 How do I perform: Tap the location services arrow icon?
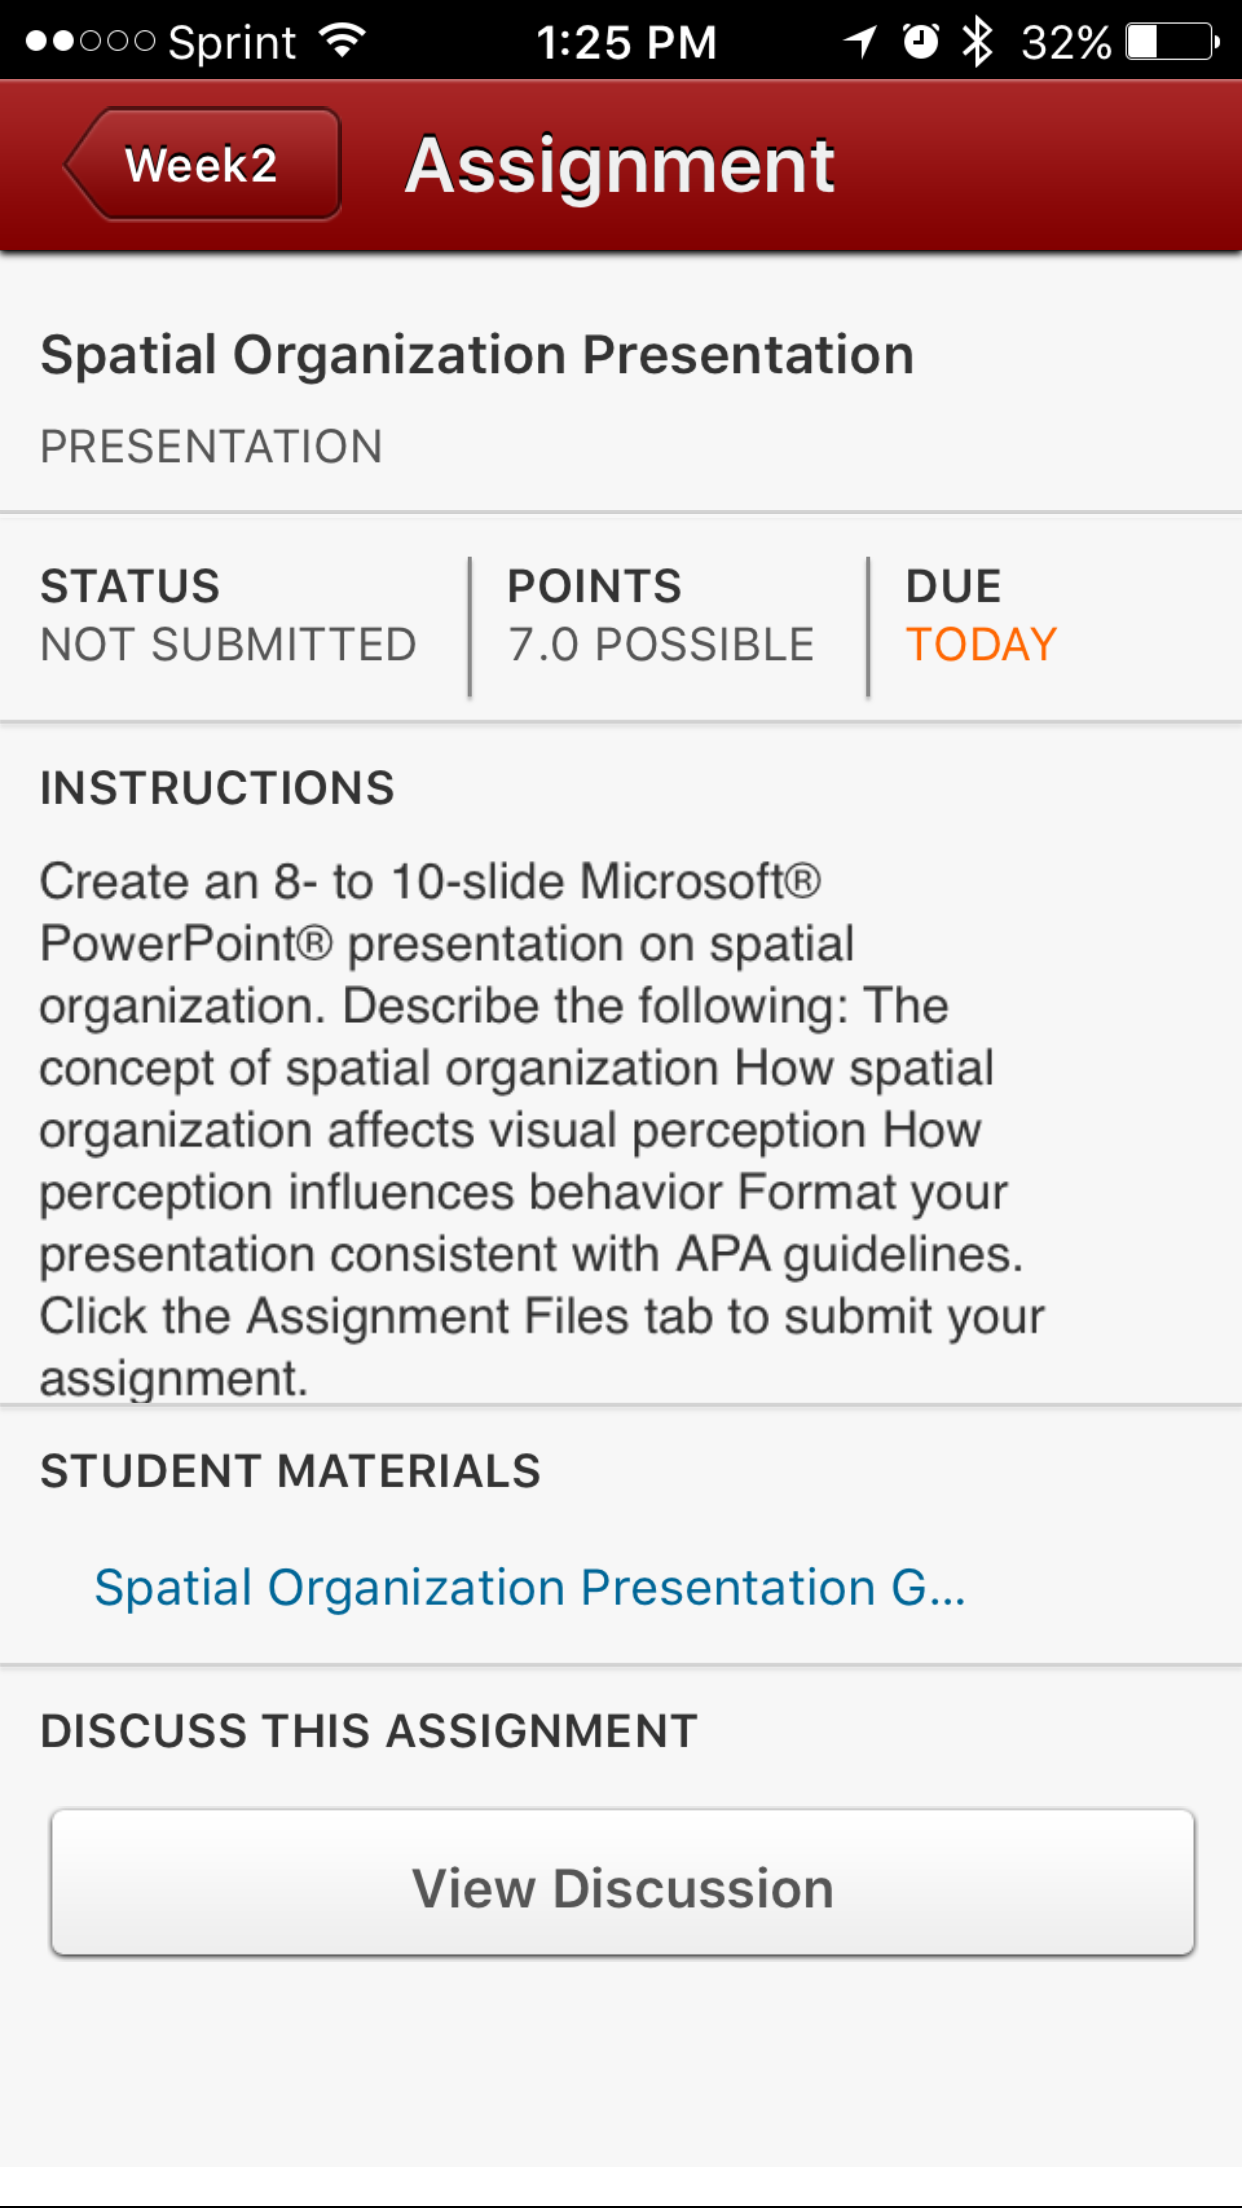pos(860,42)
